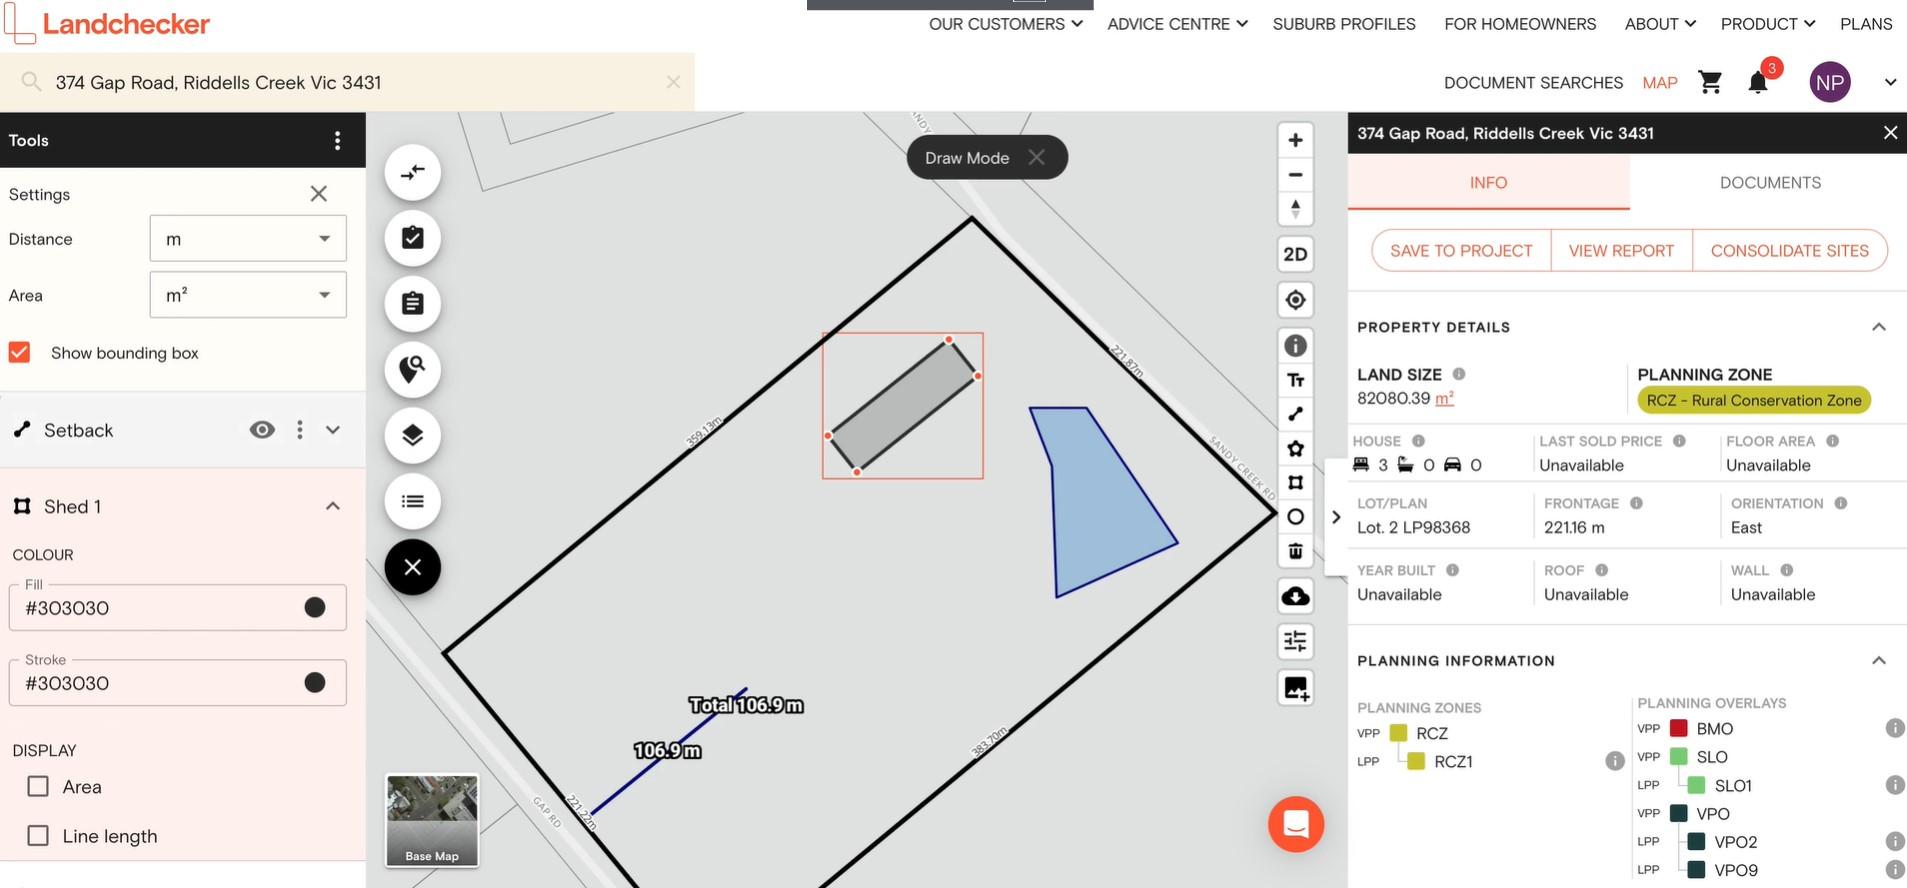Click the trash delete tool
Screen dimensions: 1907x888
[x=1295, y=551]
